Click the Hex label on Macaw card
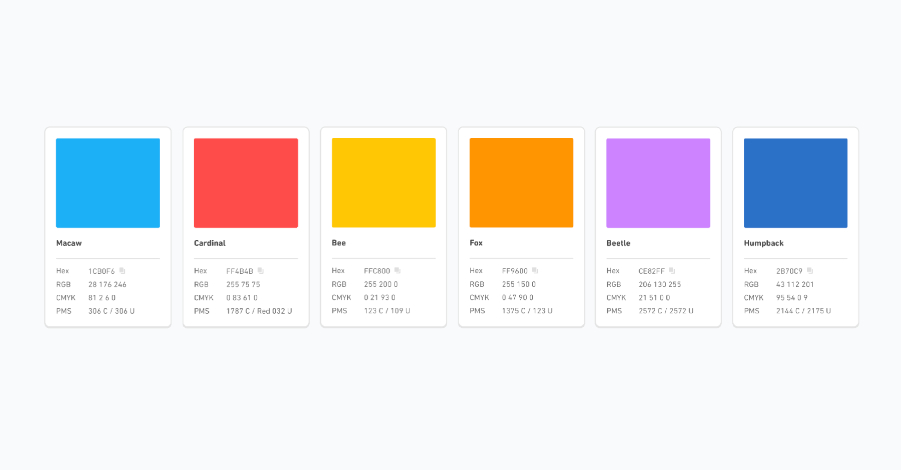 coord(63,271)
